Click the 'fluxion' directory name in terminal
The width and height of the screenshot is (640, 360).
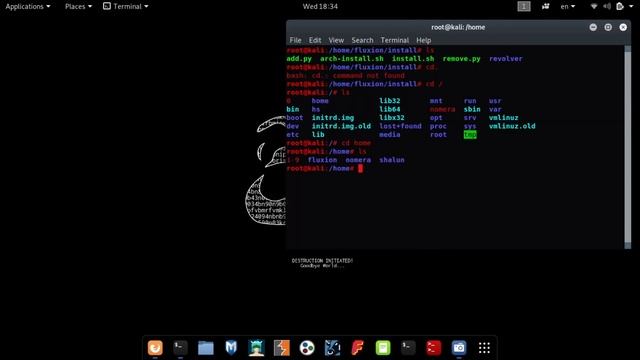(x=322, y=160)
